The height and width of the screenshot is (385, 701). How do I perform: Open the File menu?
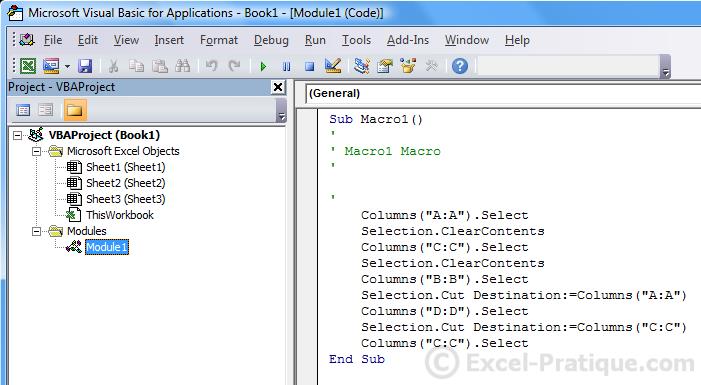(53, 40)
